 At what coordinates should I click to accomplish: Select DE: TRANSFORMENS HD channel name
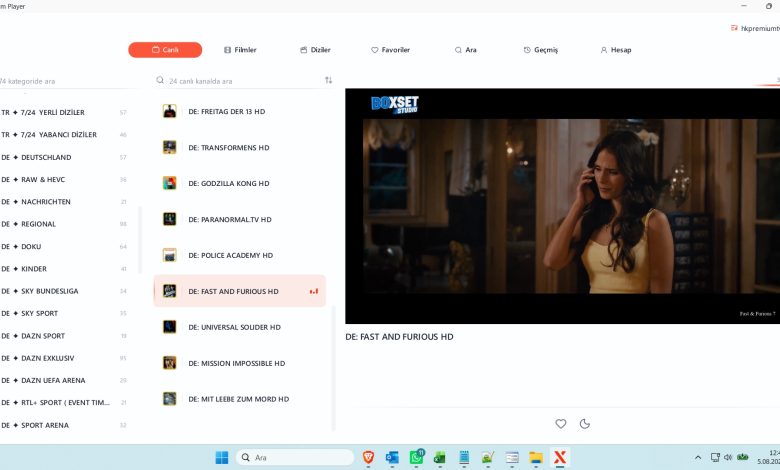[228, 148]
